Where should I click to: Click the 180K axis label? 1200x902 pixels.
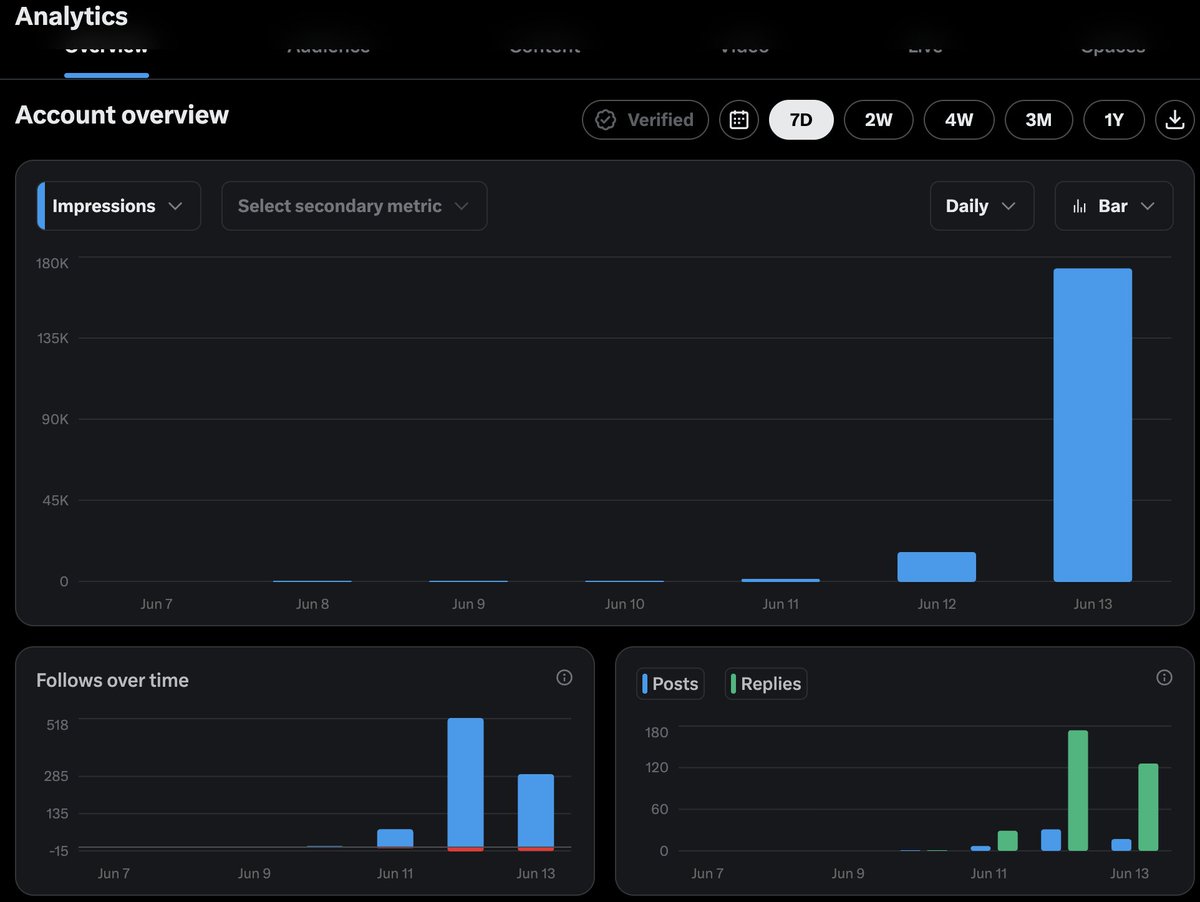51,263
